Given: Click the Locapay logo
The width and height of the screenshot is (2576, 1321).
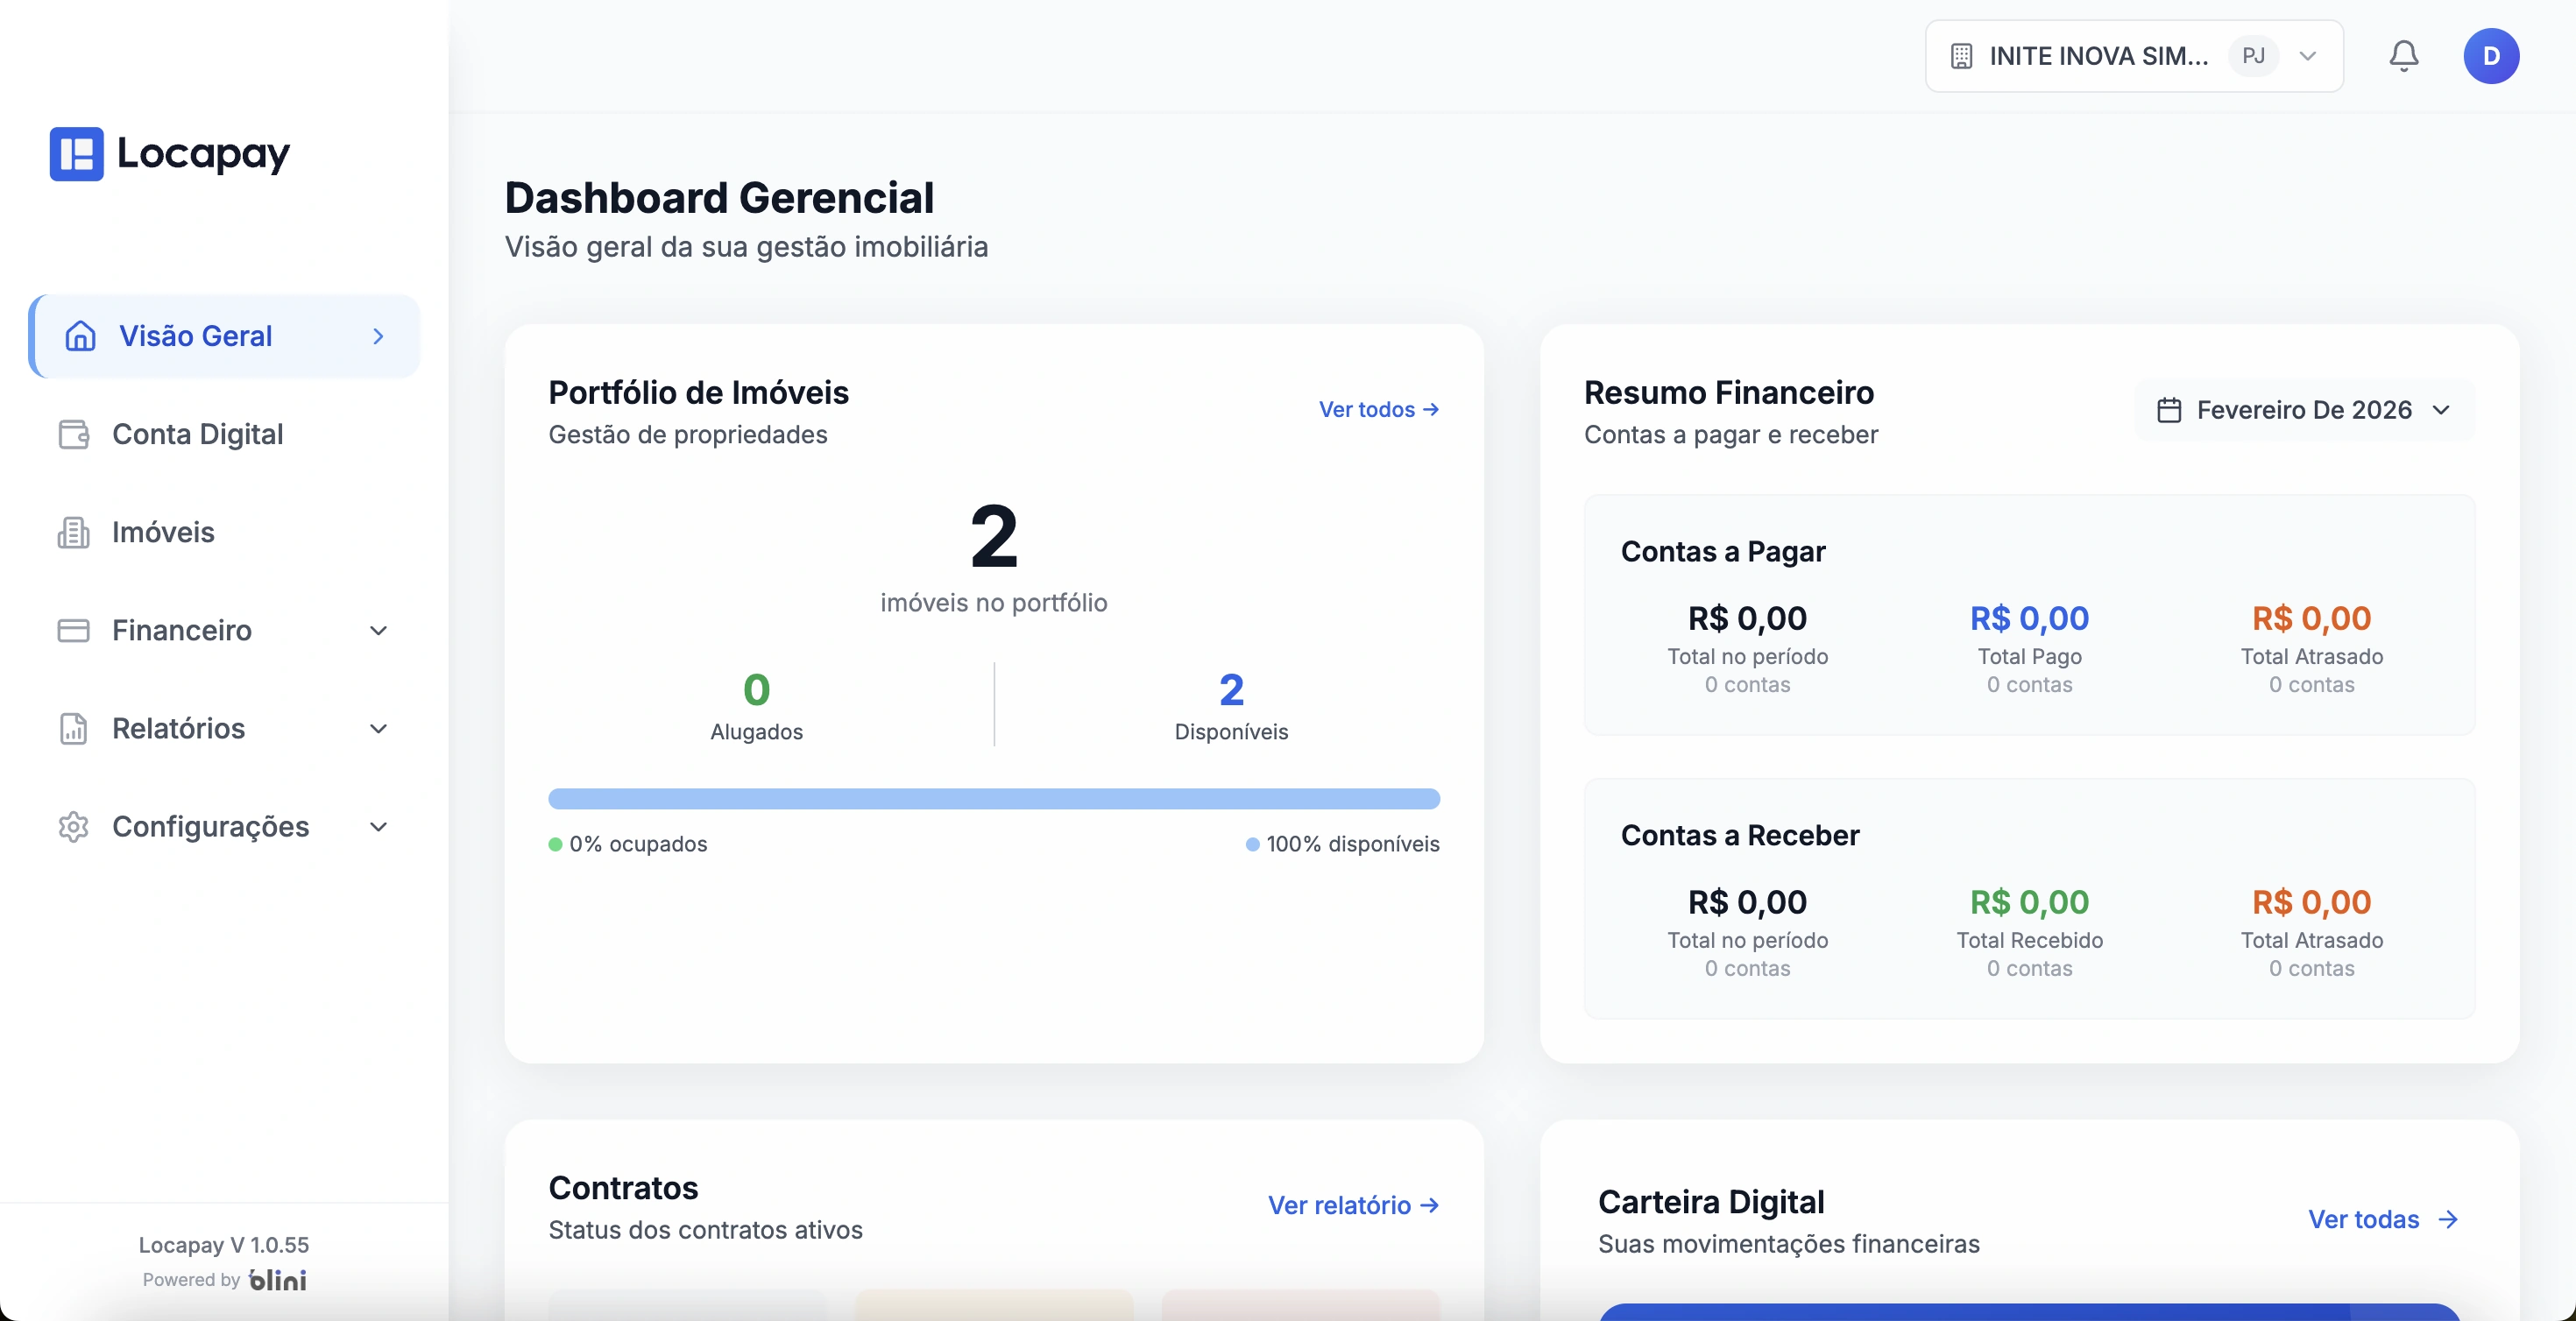Looking at the screenshot, I should [168, 154].
